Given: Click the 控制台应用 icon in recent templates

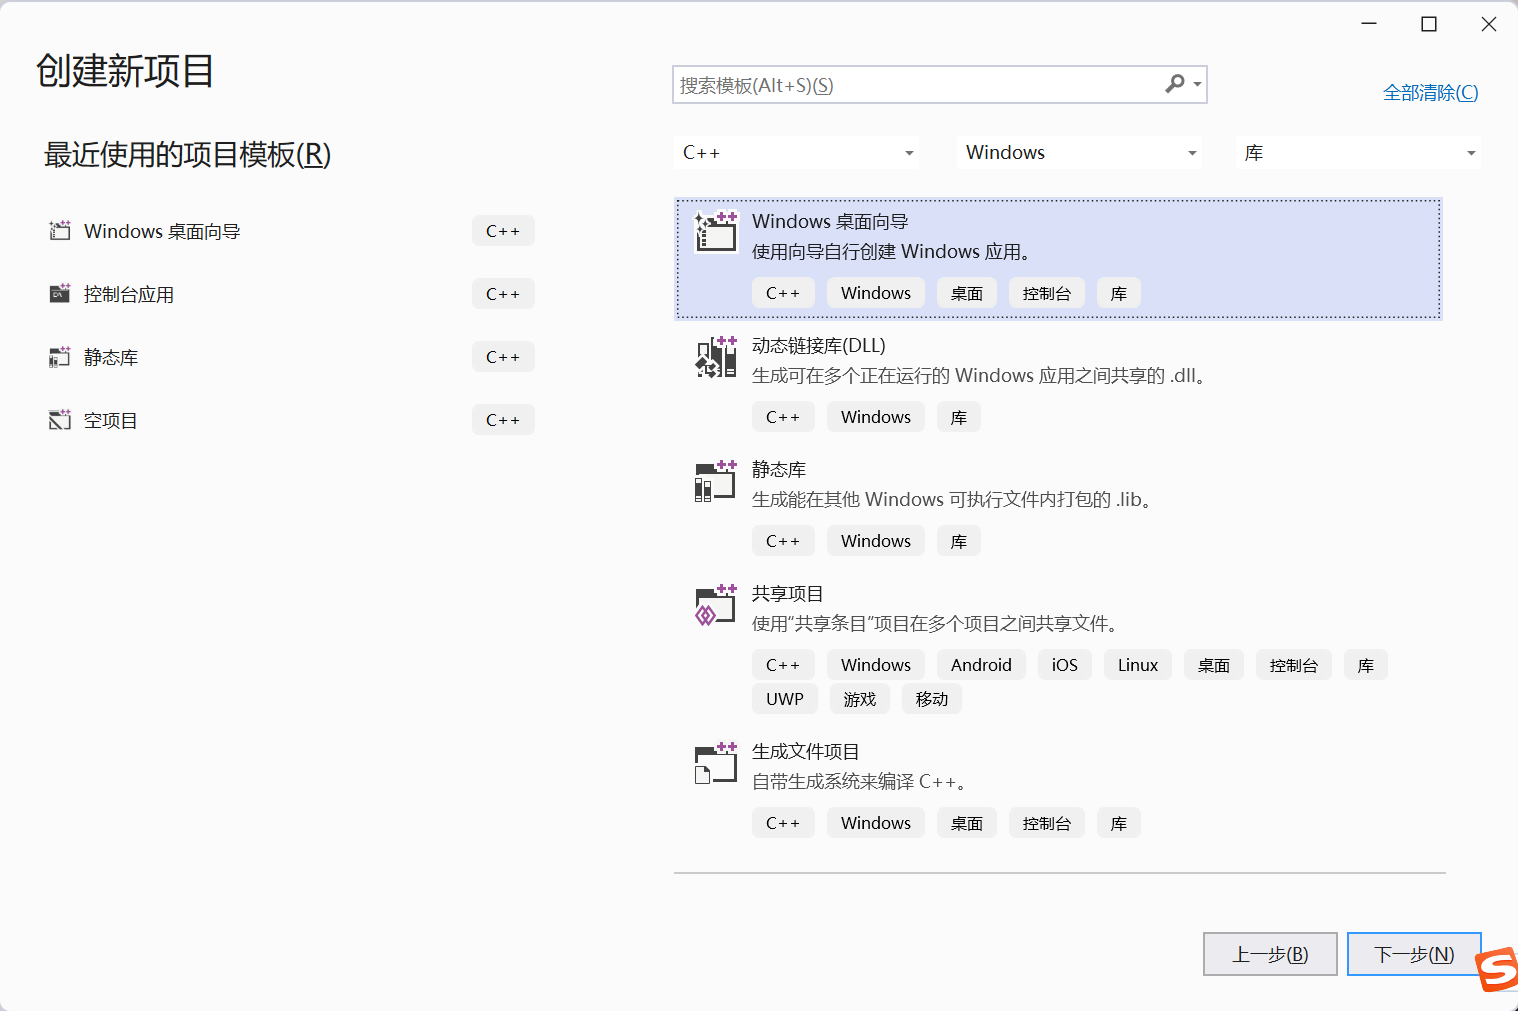Looking at the screenshot, I should (60, 294).
